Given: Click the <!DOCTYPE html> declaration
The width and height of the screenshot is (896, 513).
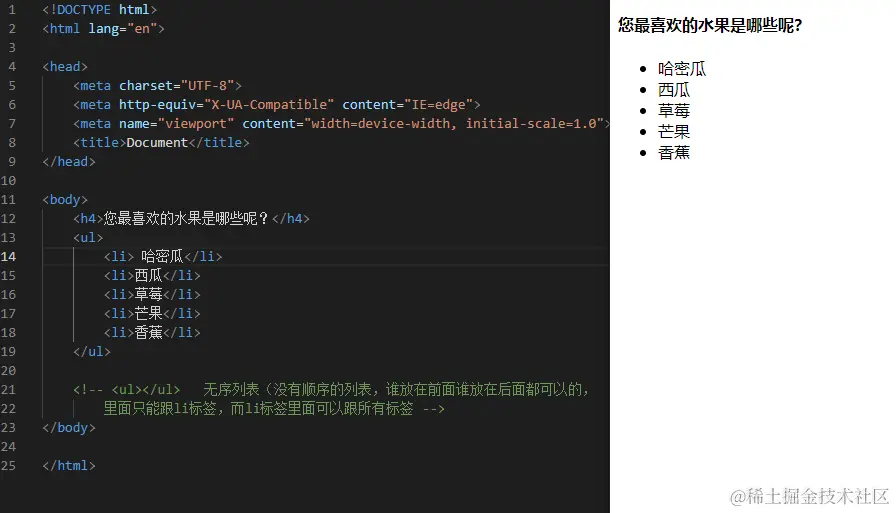Looking at the screenshot, I should 99,10.
